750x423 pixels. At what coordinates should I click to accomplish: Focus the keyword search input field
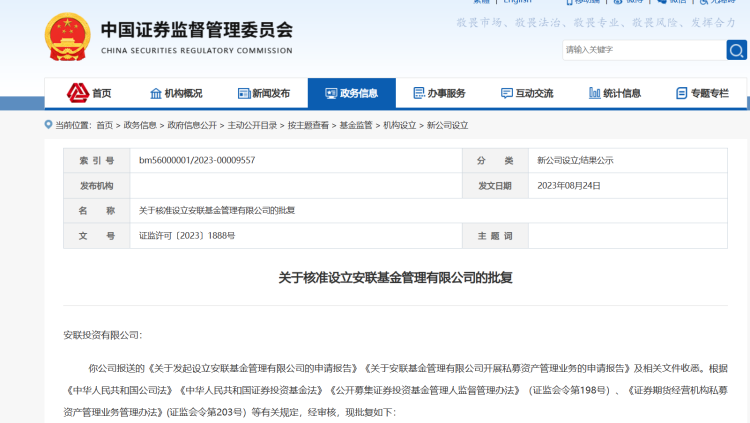point(644,50)
